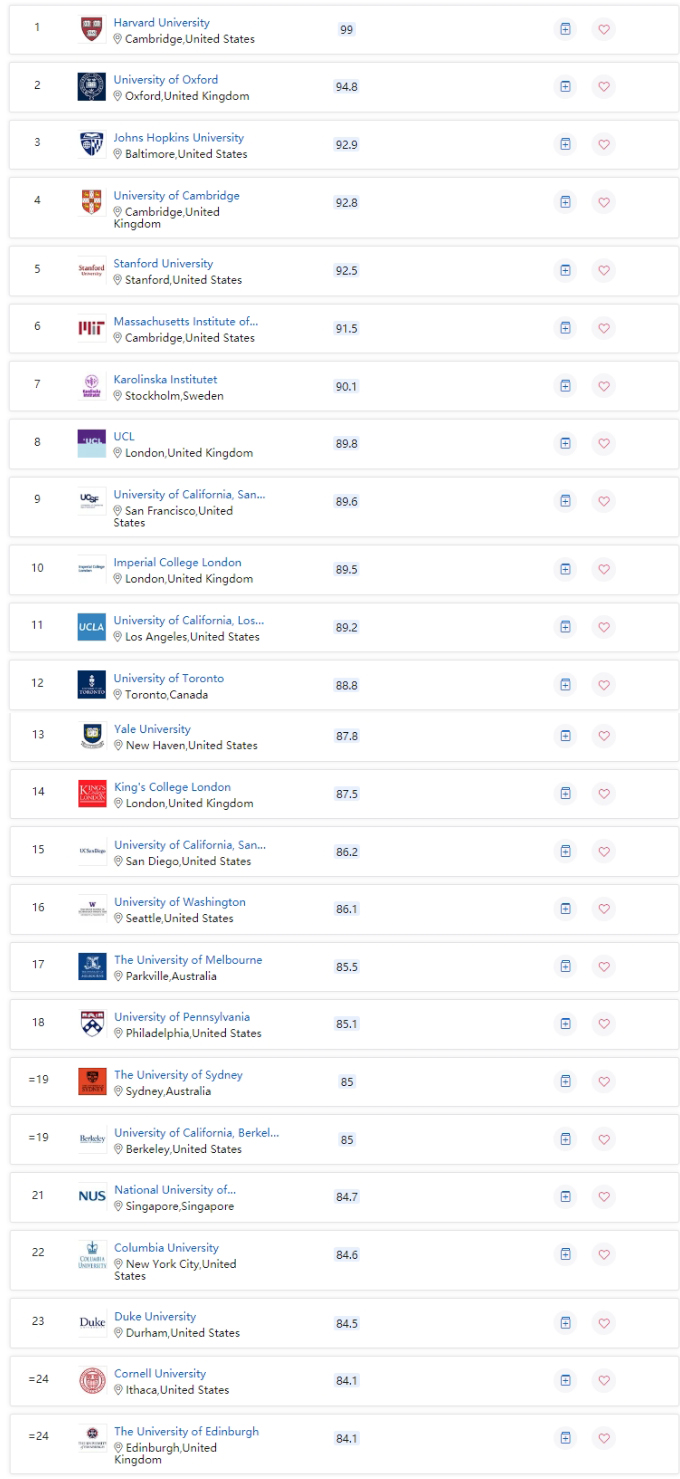680x1479 pixels.
Task: Click the UCLA logo thumbnail
Action: pyautogui.click(x=91, y=627)
